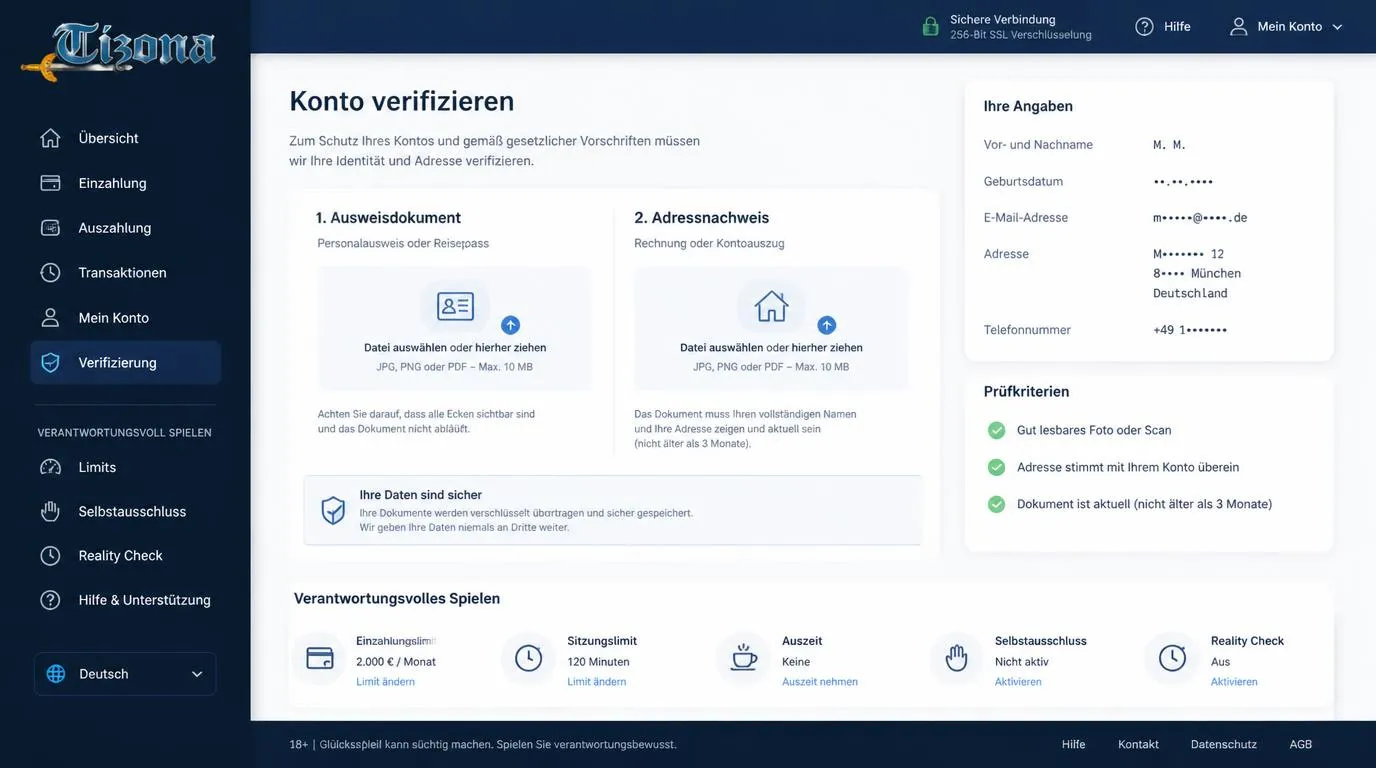Click the Einzahlungslimit card icon

click(319, 658)
